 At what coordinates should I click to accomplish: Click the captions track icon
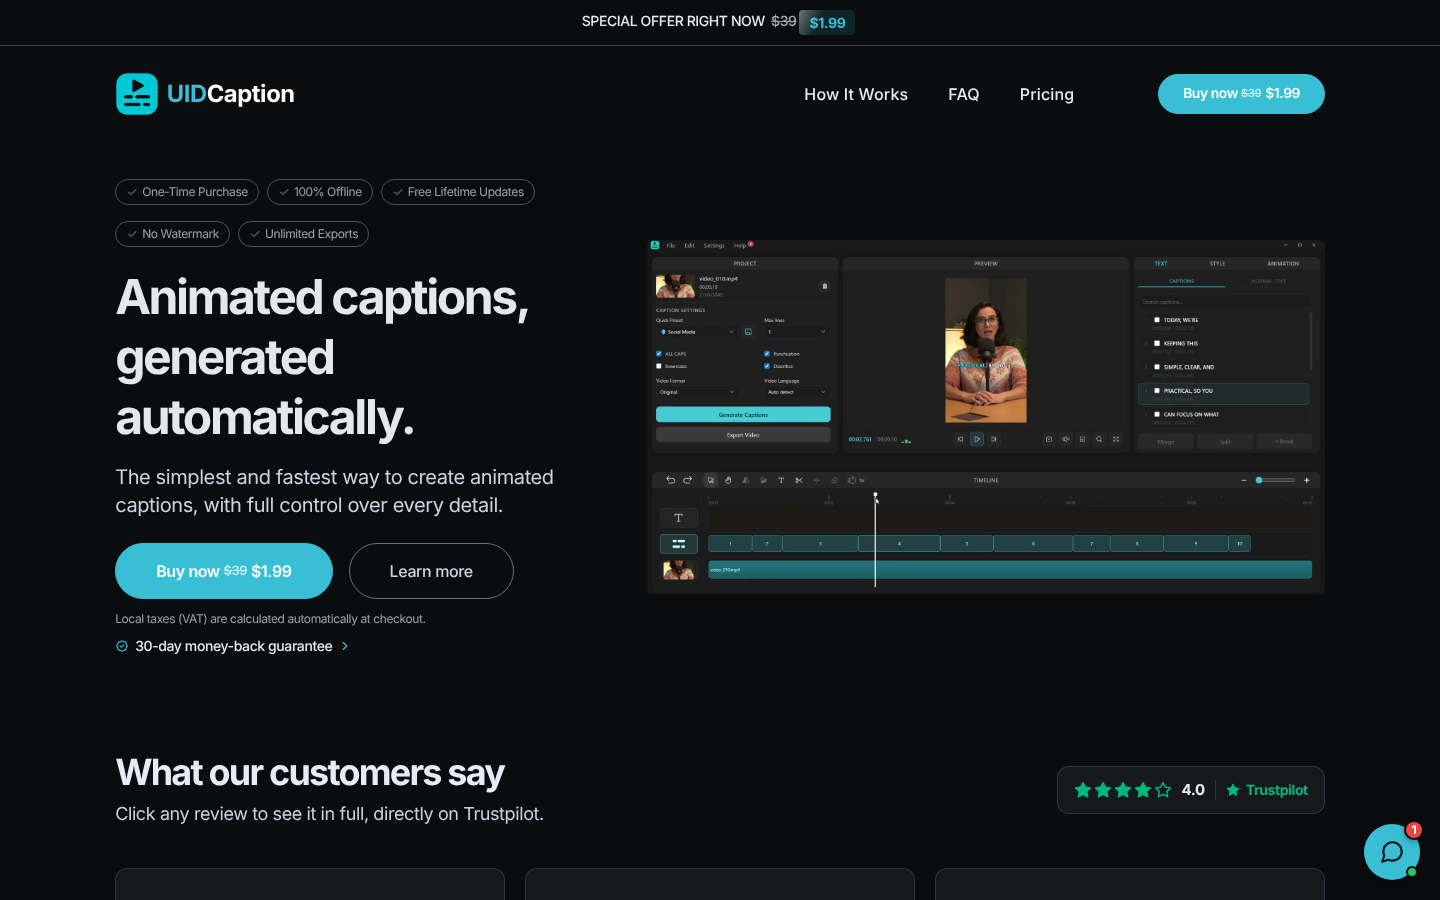pos(678,544)
